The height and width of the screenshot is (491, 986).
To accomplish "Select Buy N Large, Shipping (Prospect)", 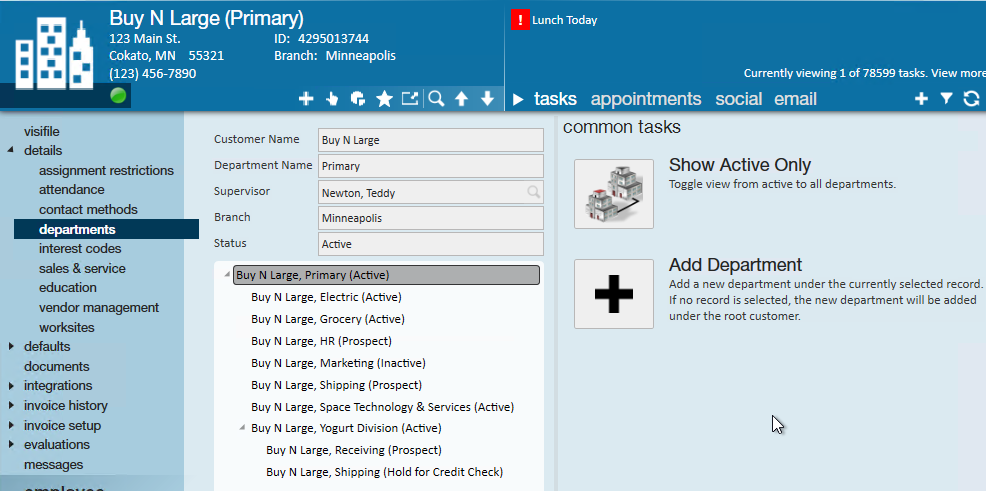I will coord(336,385).
